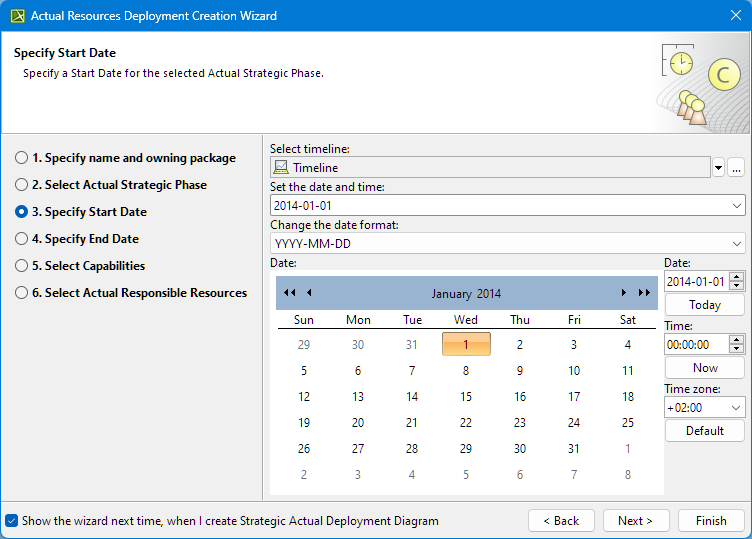
Task: Go to previous month in calendar
Action: pos(309,293)
